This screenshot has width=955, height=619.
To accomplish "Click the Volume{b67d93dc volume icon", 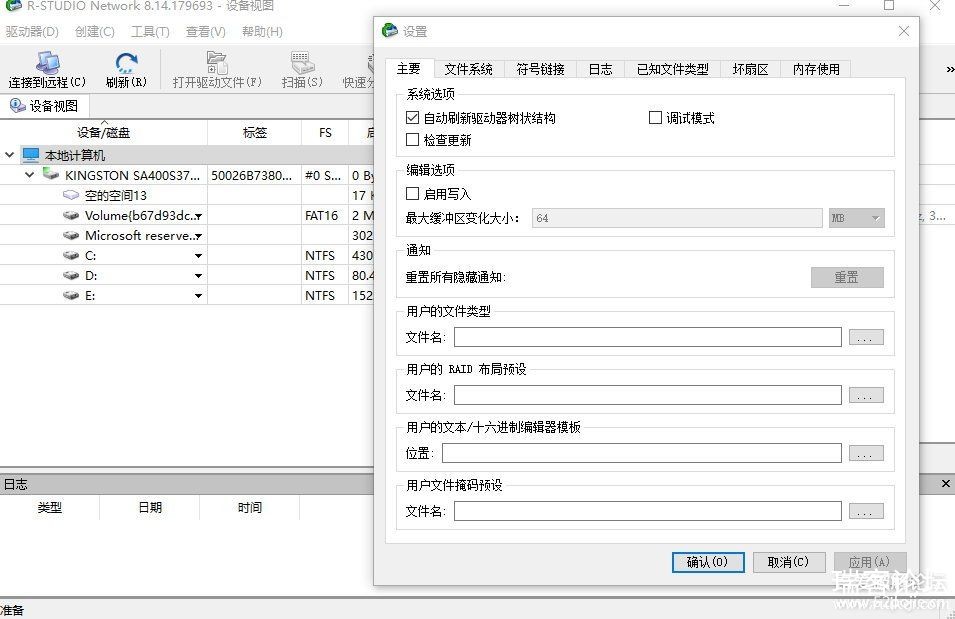I will click(x=71, y=215).
